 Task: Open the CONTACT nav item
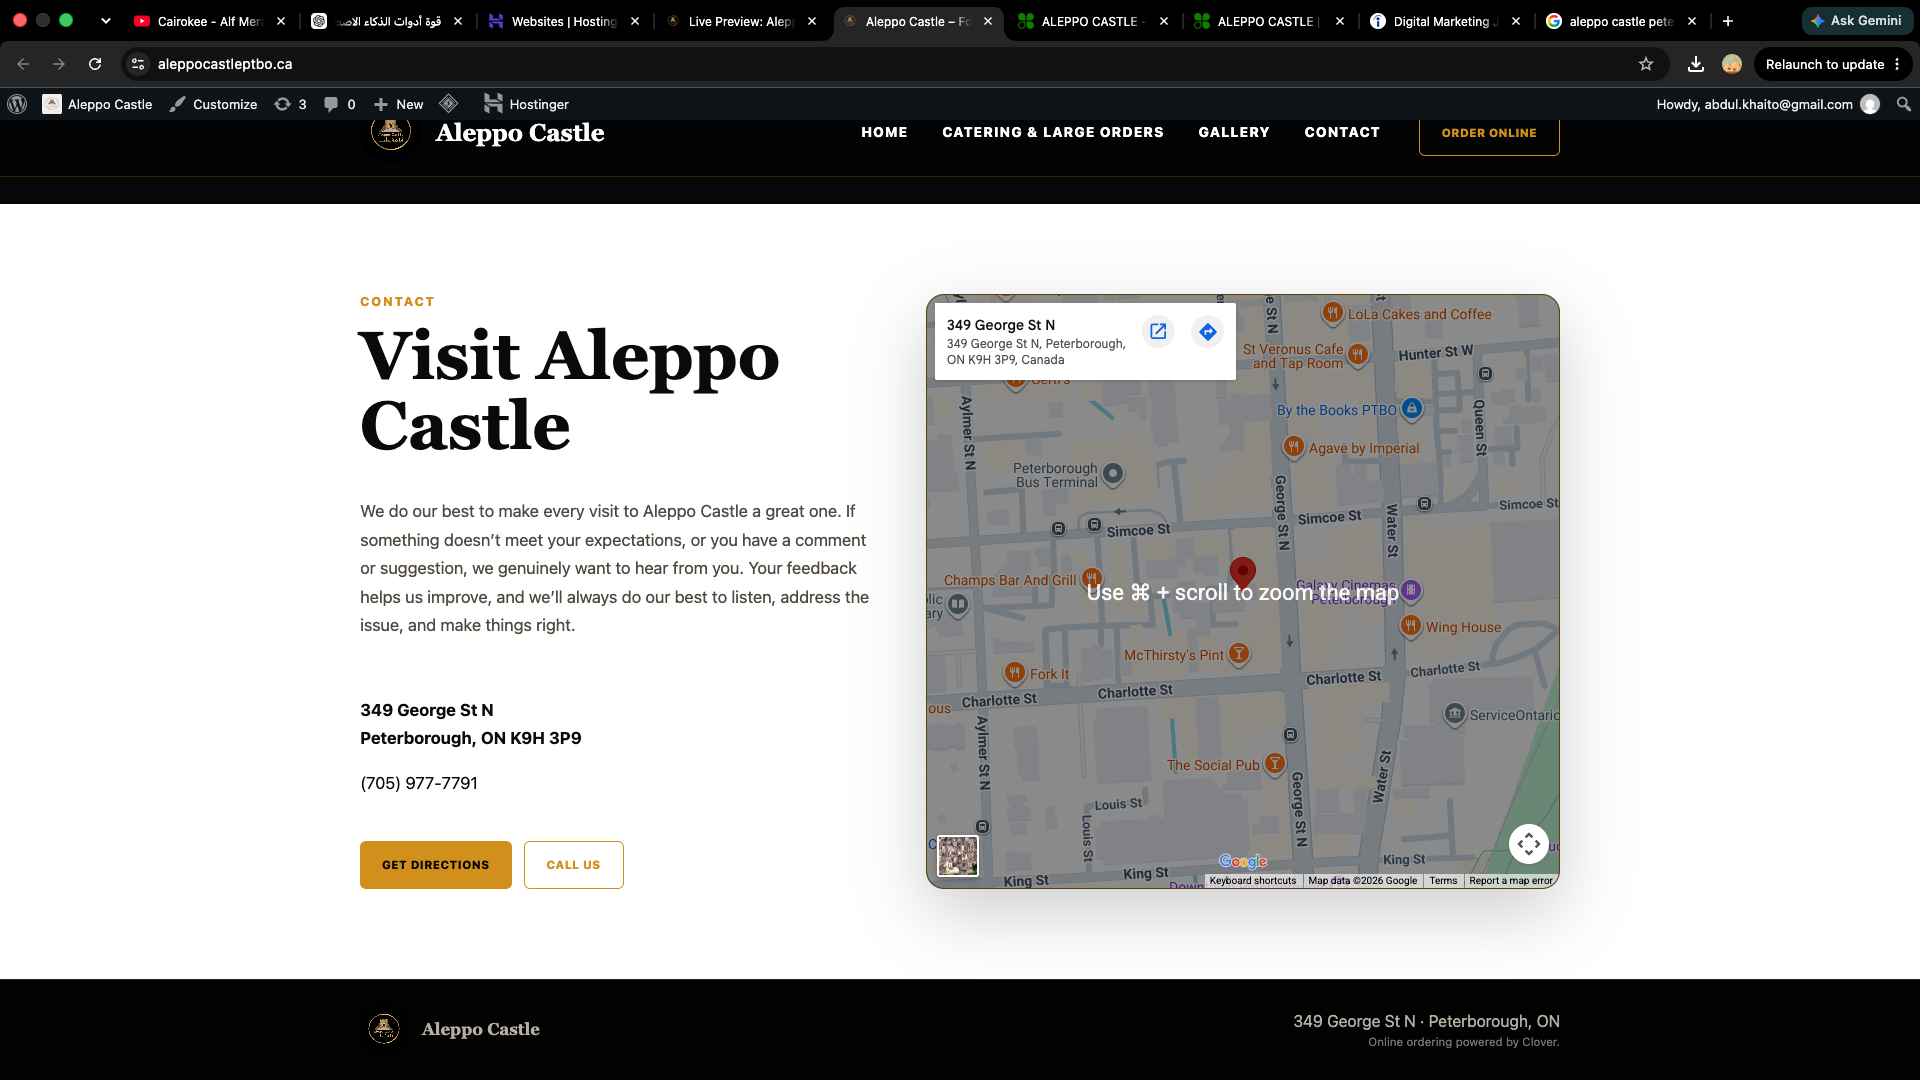[1341, 132]
